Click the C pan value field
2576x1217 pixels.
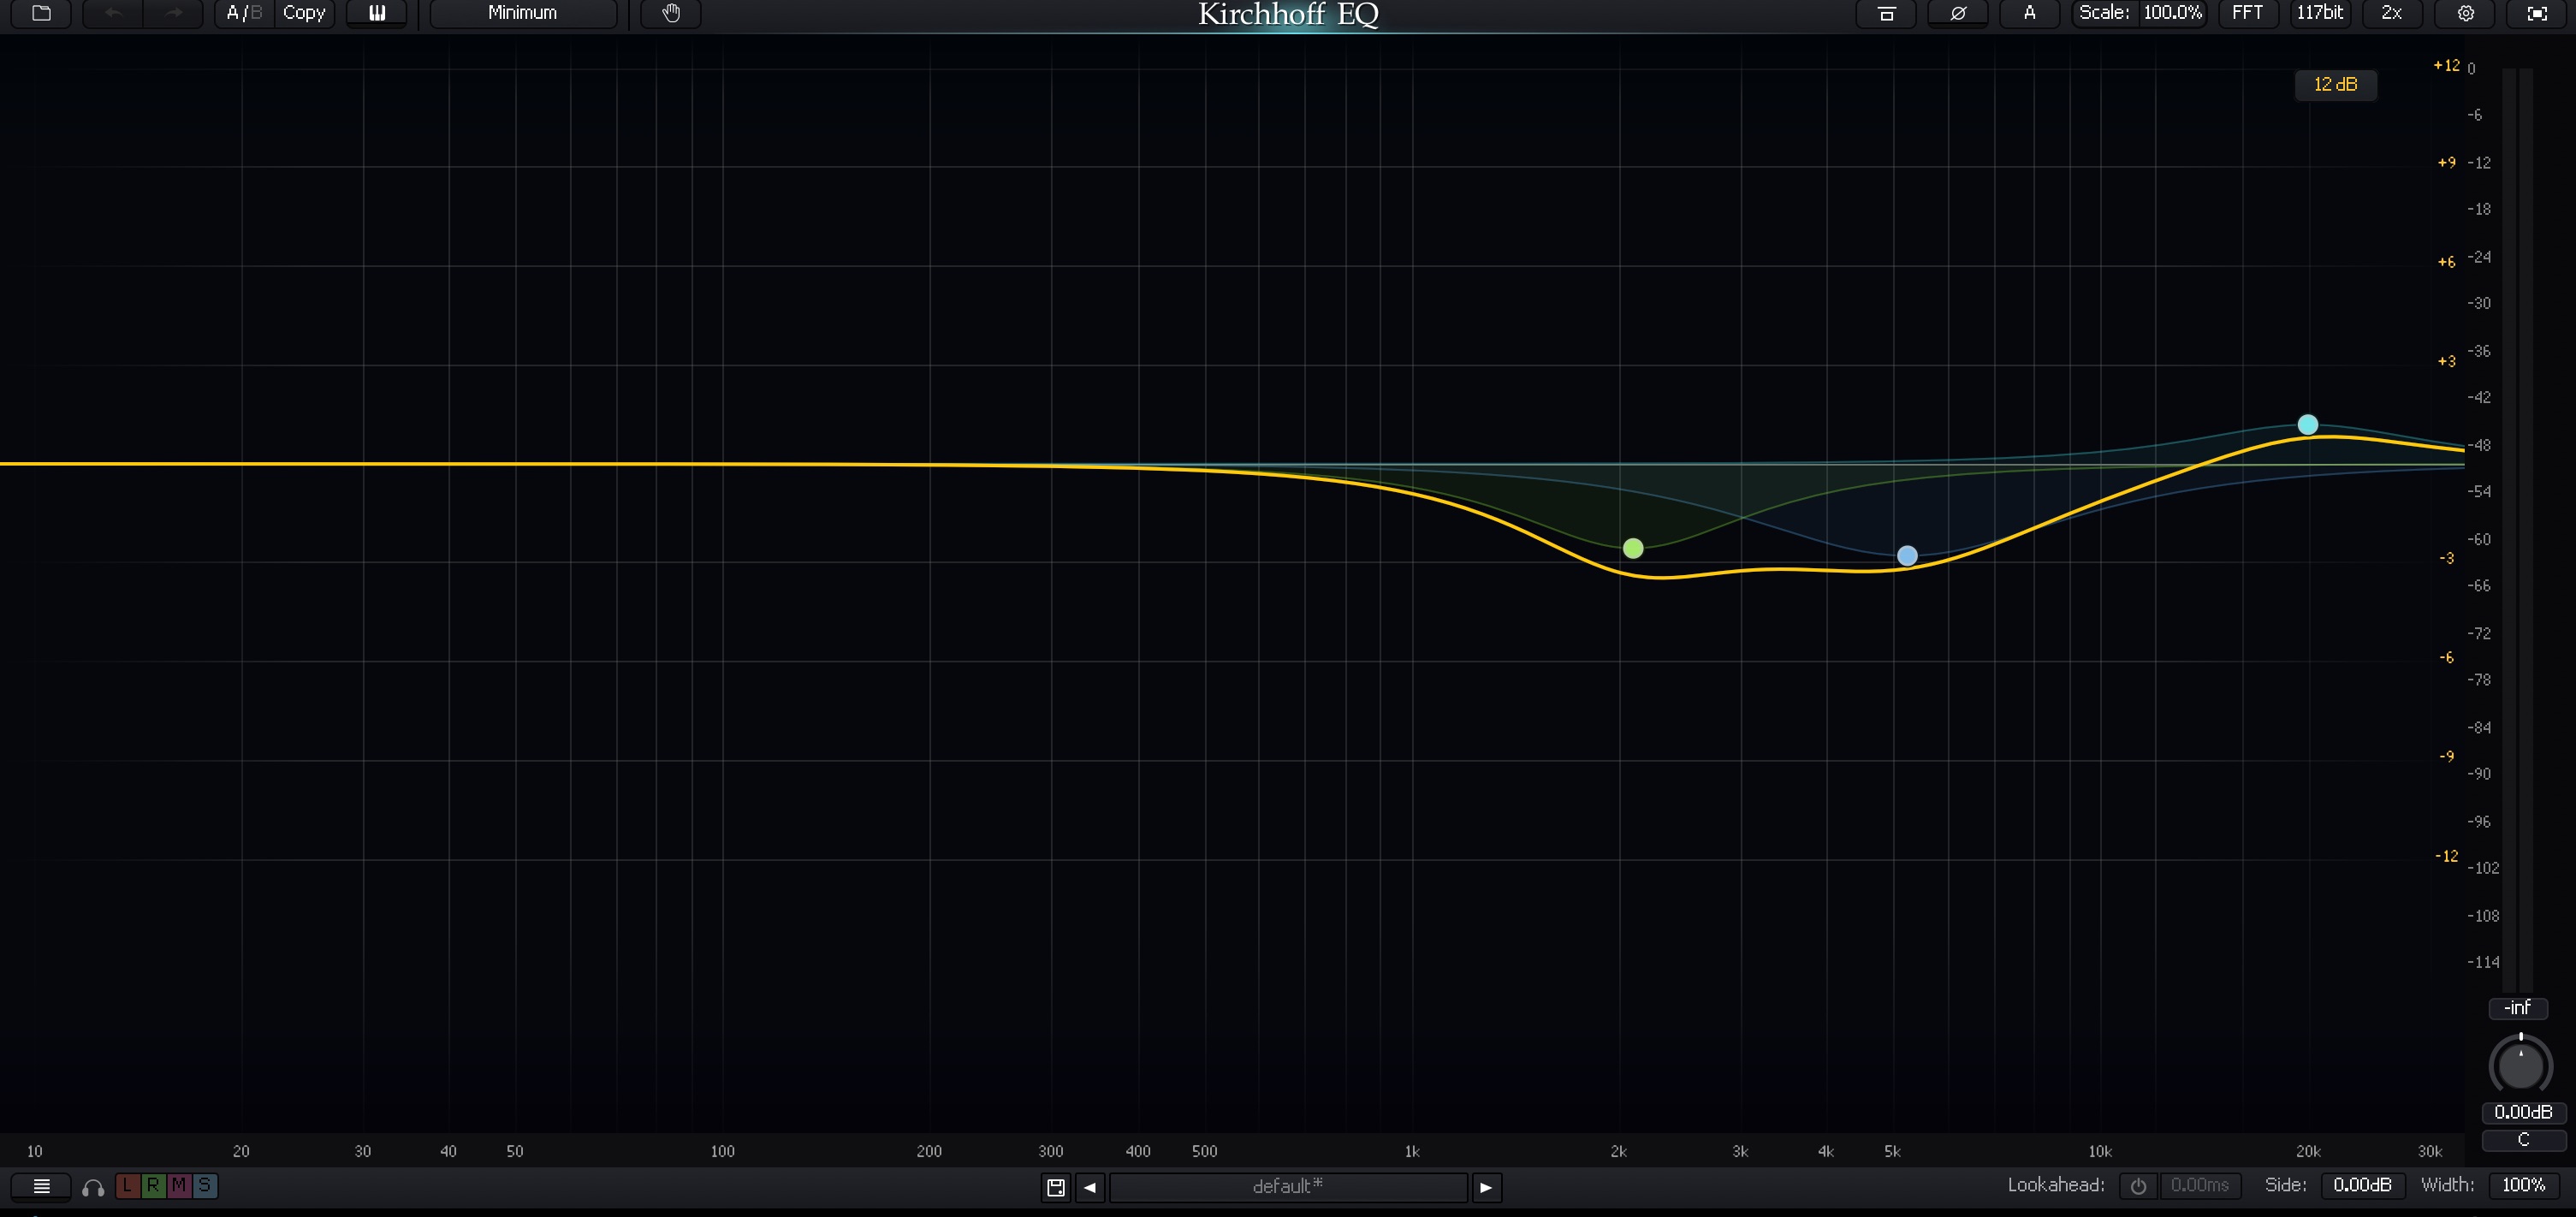click(2523, 1140)
